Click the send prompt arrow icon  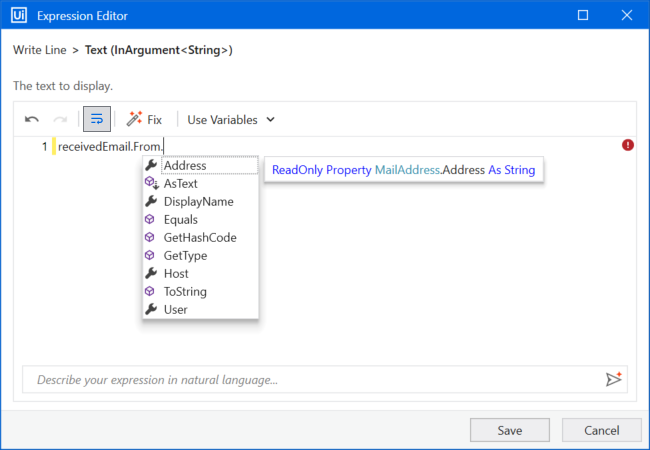click(614, 379)
